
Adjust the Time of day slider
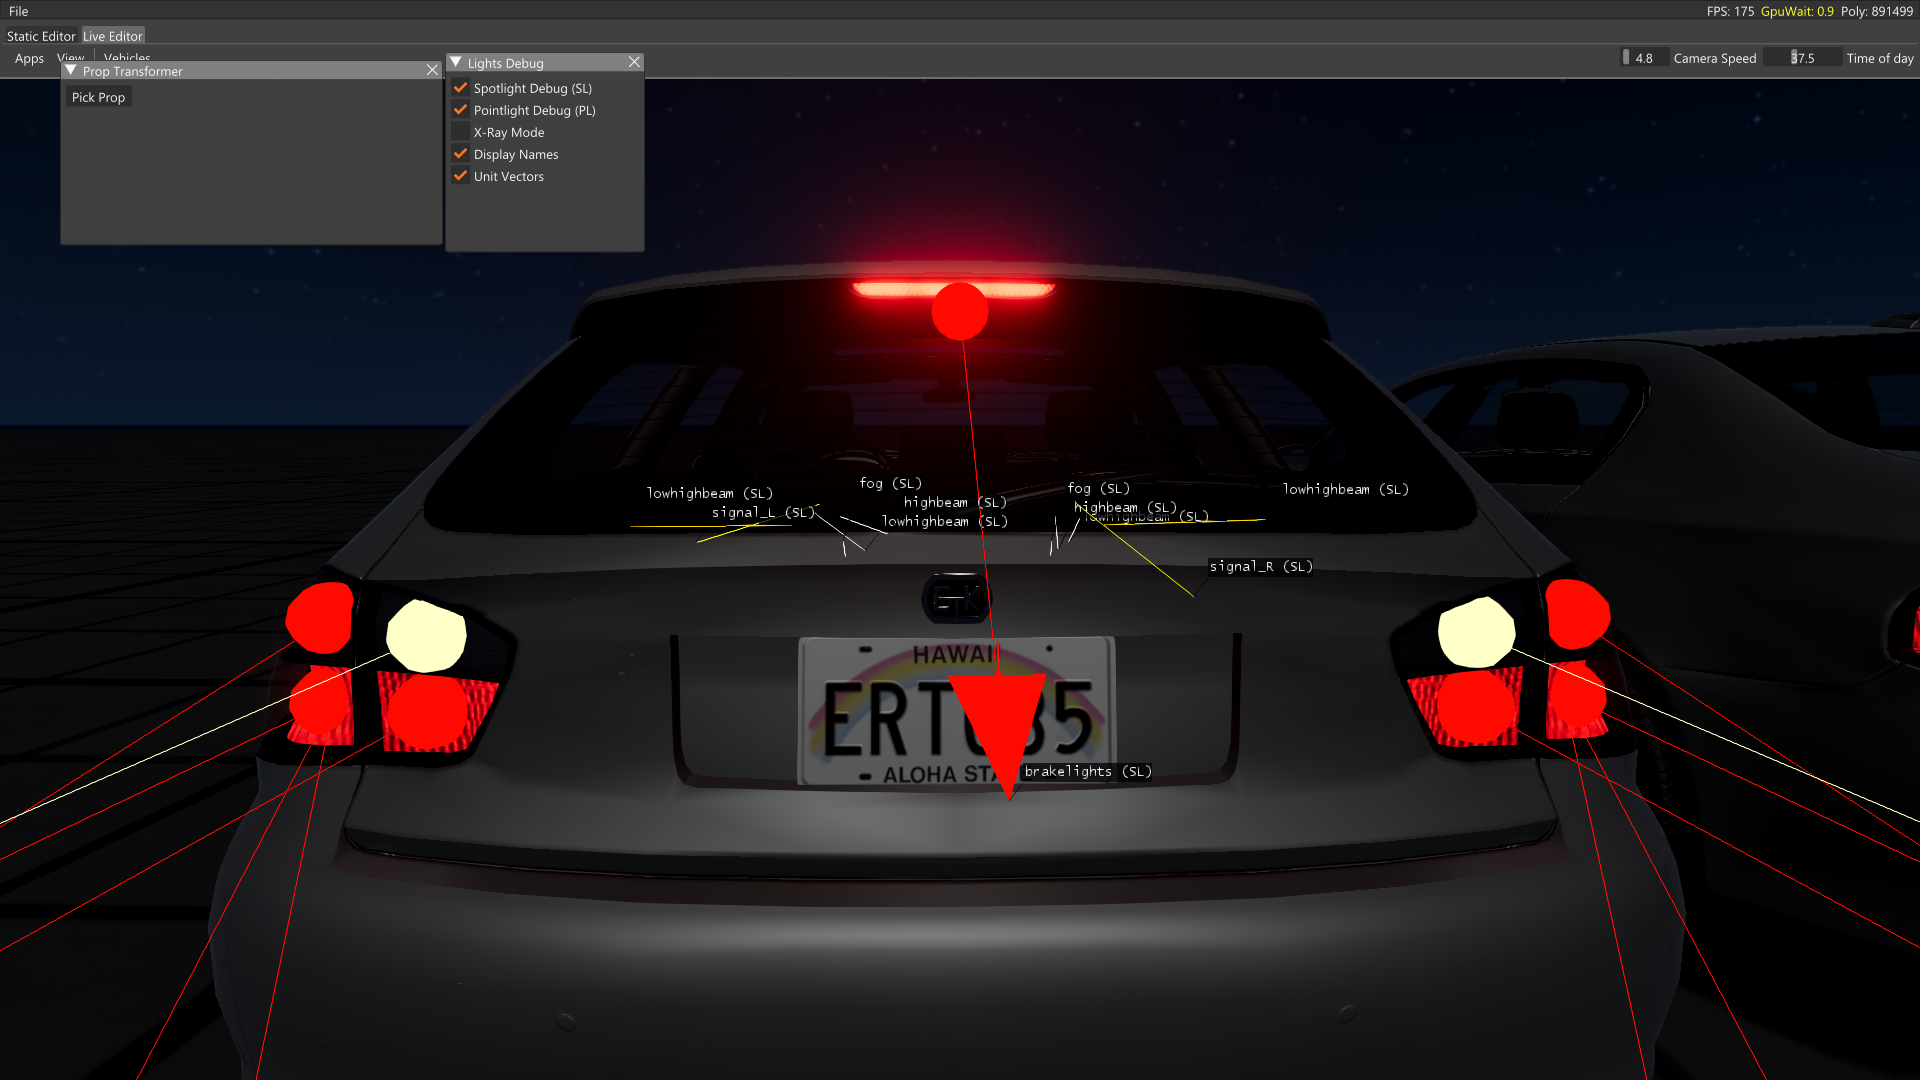tap(1802, 58)
